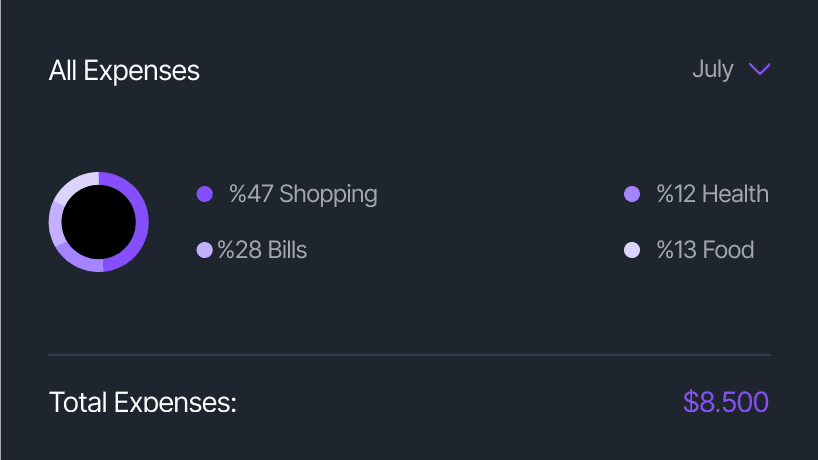This screenshot has height=460, width=818.
Task: Open the July month dropdown
Action: [713, 70]
